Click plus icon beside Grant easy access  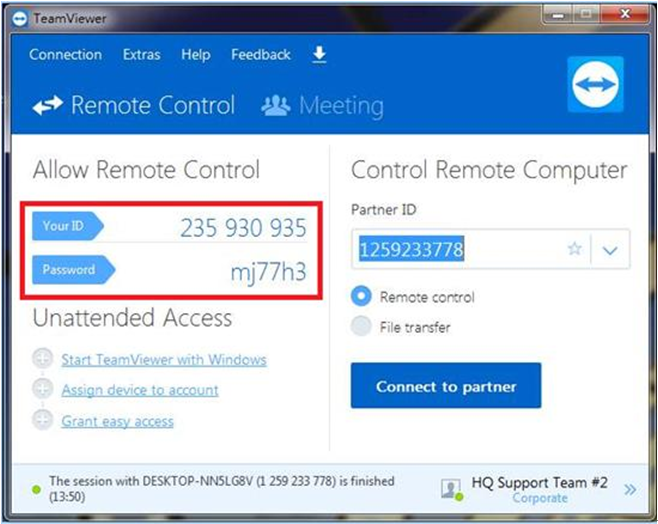click(43, 420)
